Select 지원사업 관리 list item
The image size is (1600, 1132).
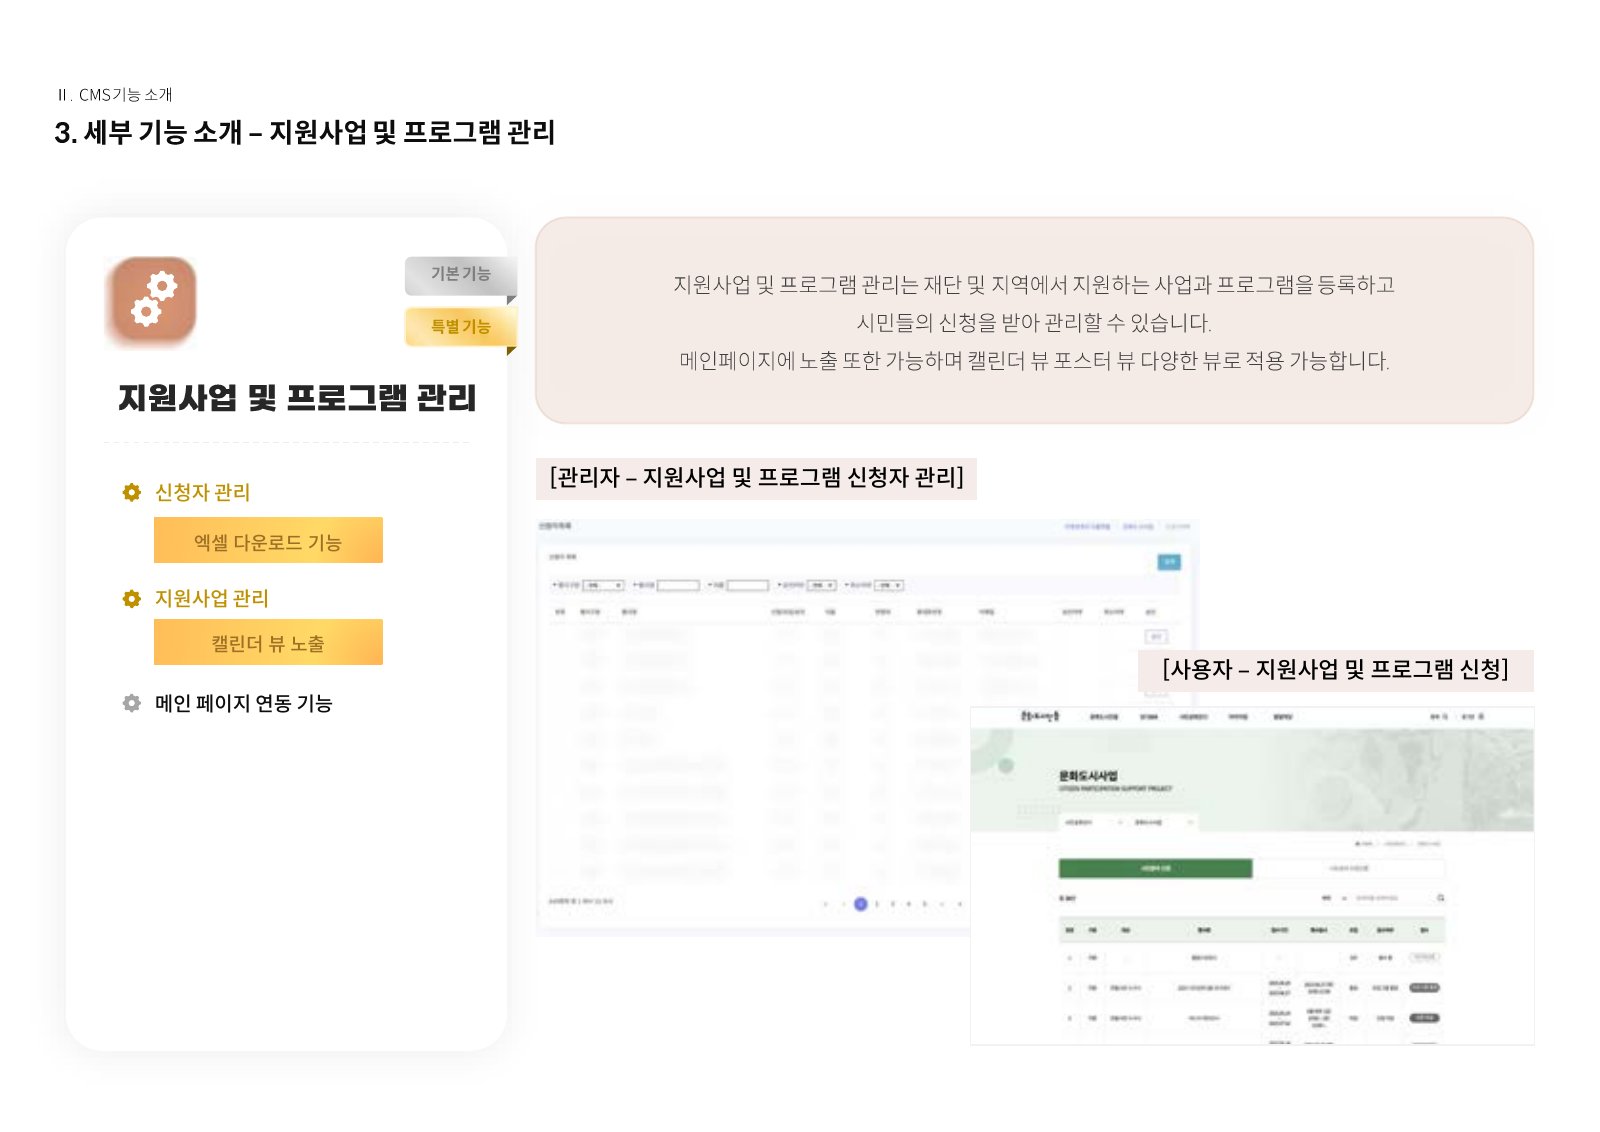click(x=212, y=598)
